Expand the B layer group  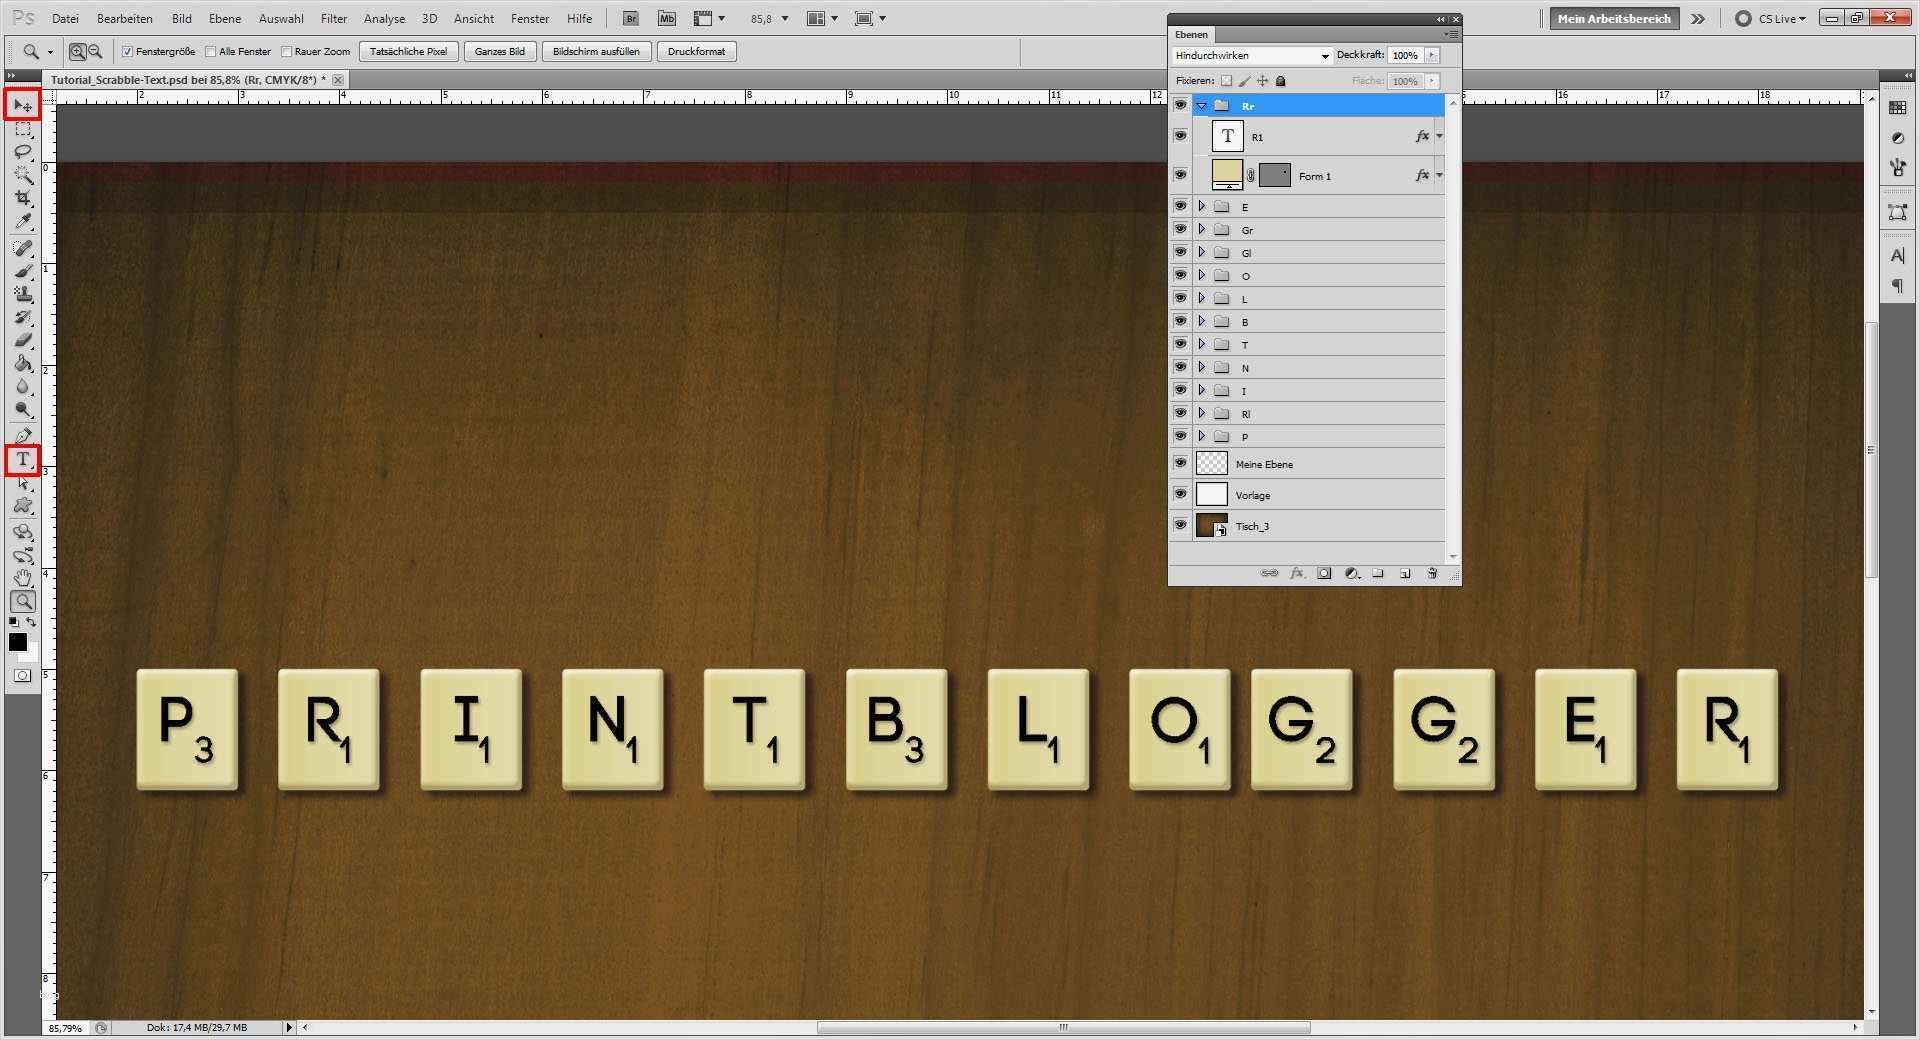[1202, 321]
